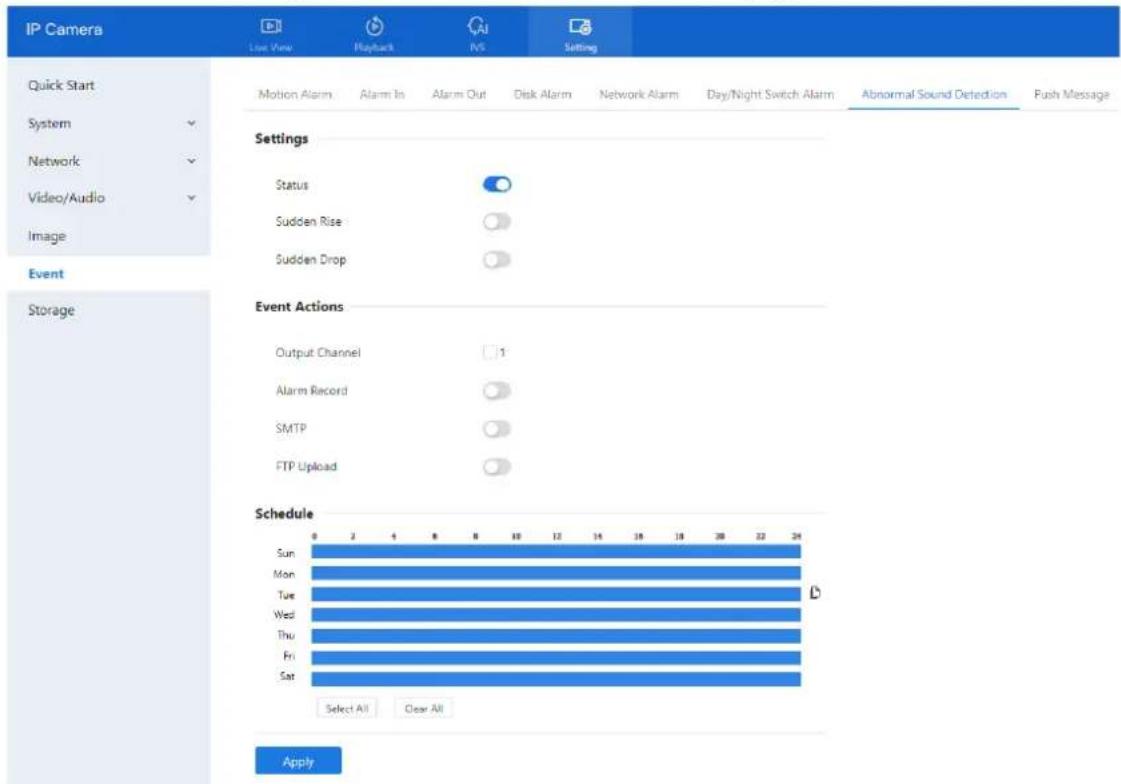Open the Image sidebar item
This screenshot has width=1121, height=784.
pos(47,236)
